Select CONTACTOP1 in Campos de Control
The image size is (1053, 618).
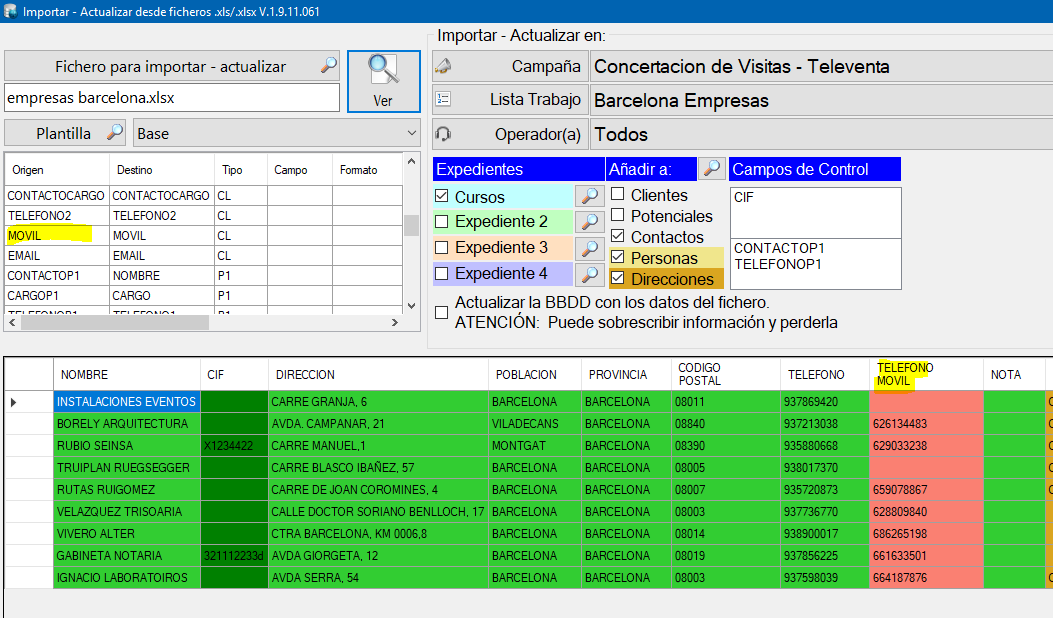point(779,248)
